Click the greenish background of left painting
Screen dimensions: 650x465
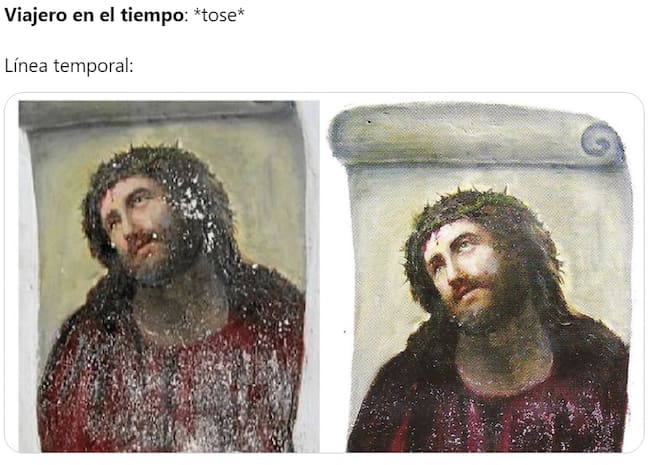[x=265, y=199]
